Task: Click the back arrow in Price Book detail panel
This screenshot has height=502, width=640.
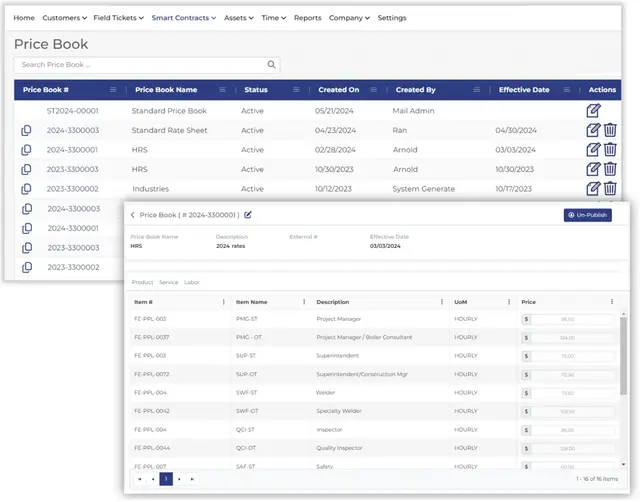Action: [x=133, y=215]
